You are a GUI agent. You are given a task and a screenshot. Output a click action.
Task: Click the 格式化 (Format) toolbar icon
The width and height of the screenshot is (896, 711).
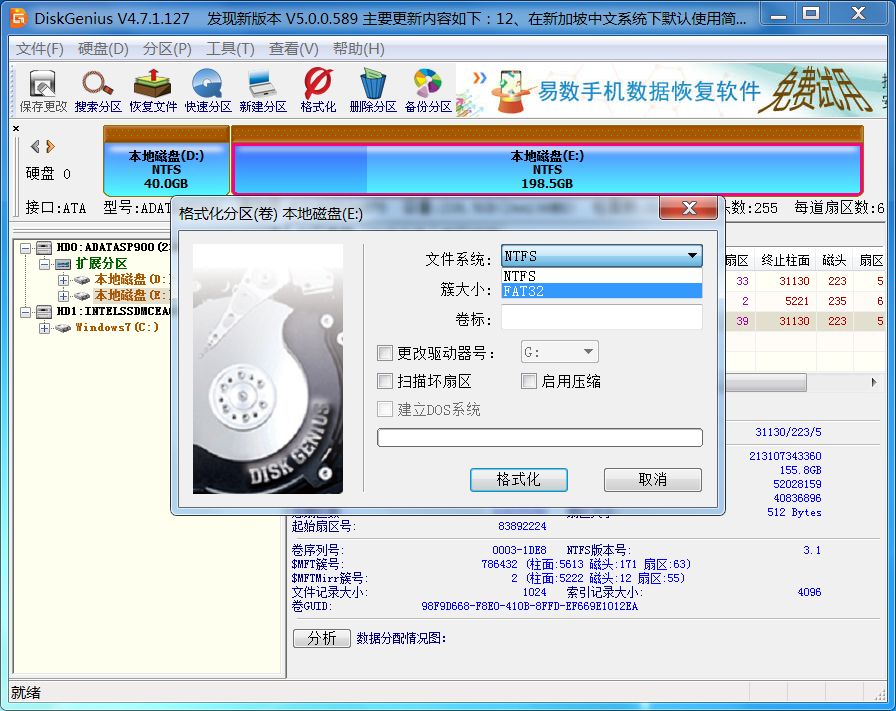point(318,90)
